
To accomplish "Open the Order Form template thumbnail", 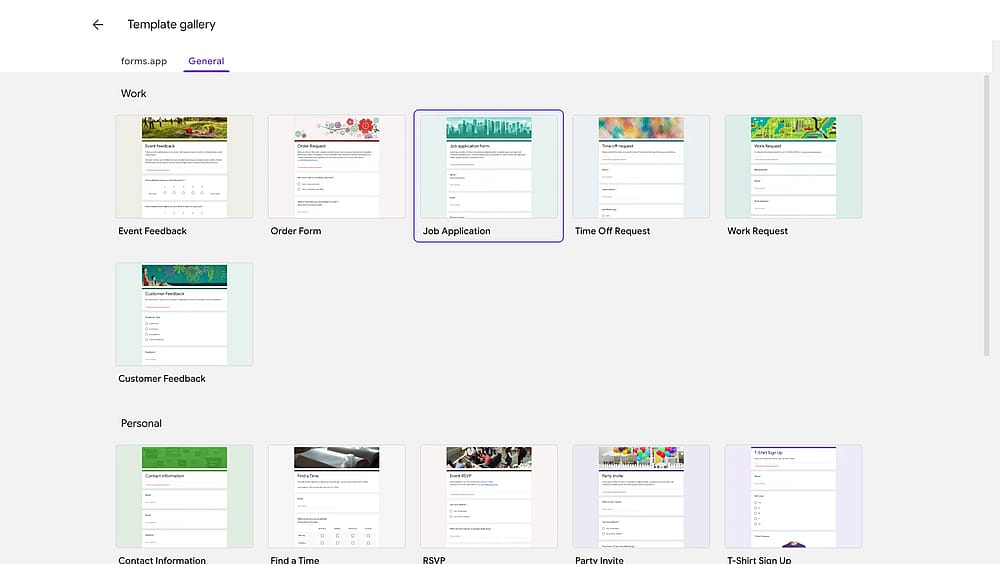I will pyautogui.click(x=337, y=167).
